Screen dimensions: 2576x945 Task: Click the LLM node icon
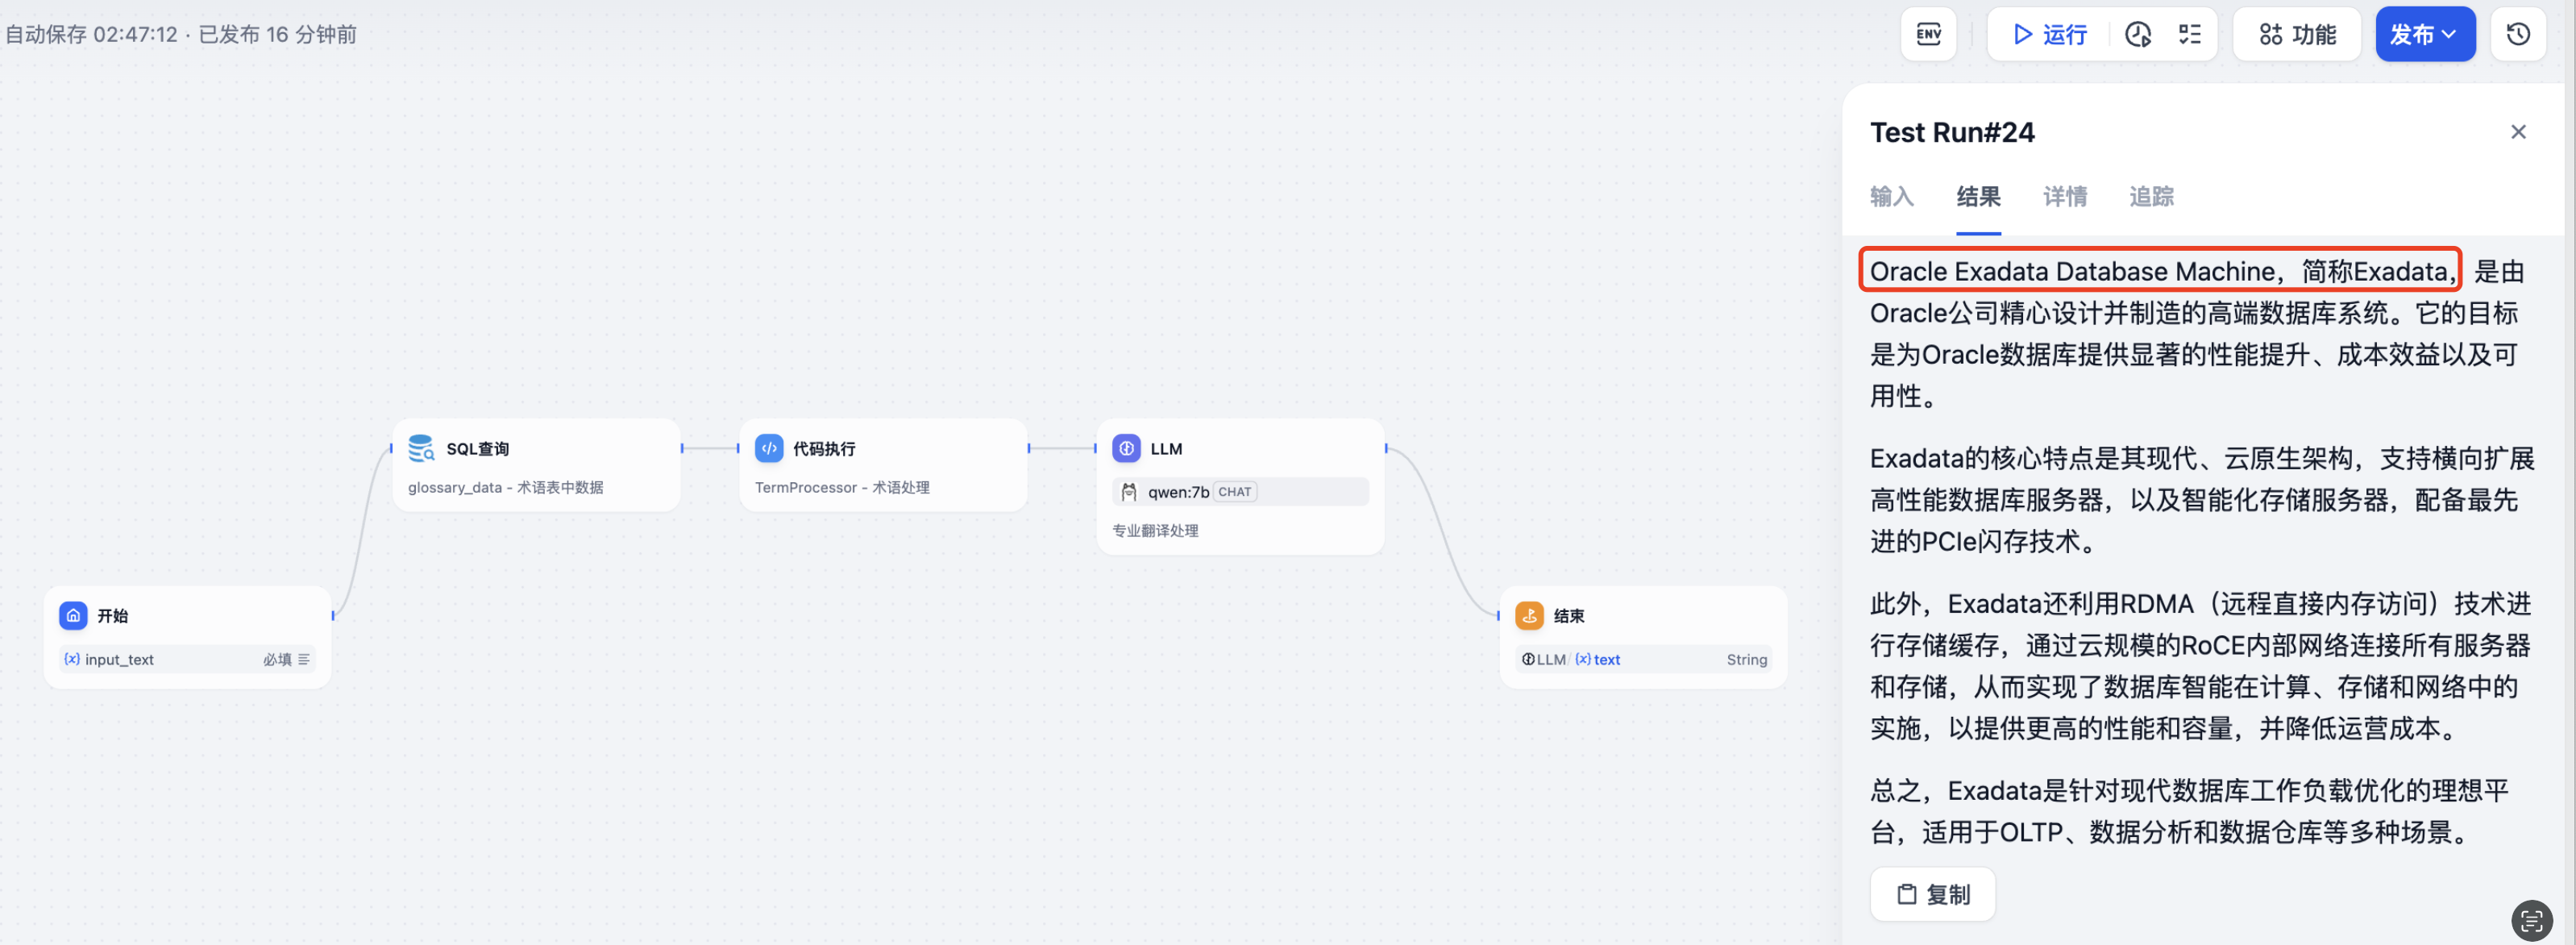pyautogui.click(x=1126, y=448)
